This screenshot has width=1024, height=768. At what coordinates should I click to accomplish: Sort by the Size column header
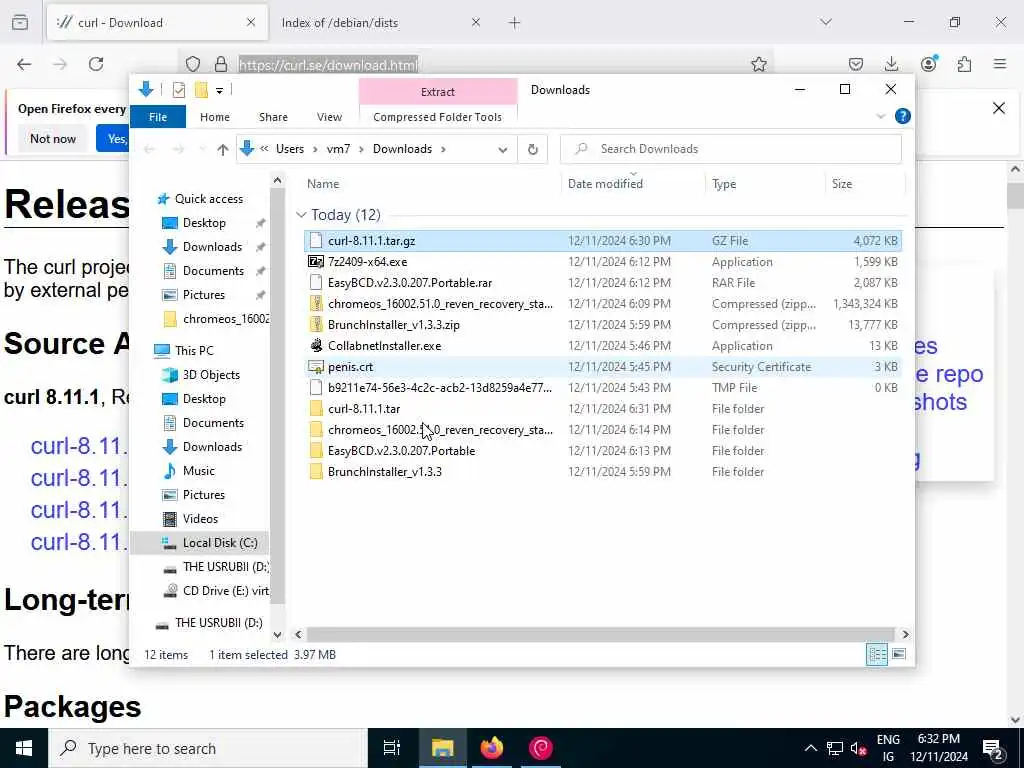(842, 184)
